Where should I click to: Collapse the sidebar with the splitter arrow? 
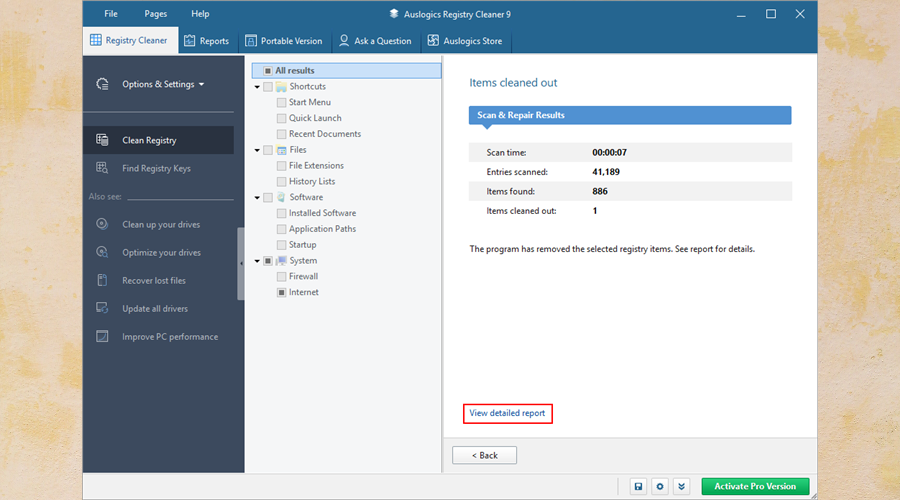tap(241, 263)
